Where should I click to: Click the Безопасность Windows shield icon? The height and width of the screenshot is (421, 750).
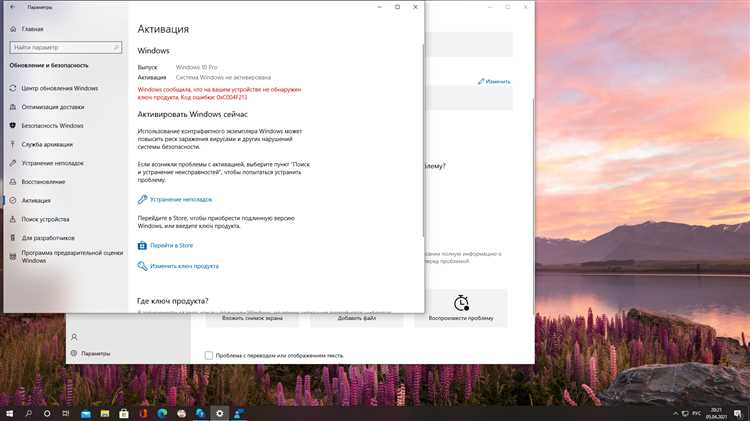coord(13,126)
